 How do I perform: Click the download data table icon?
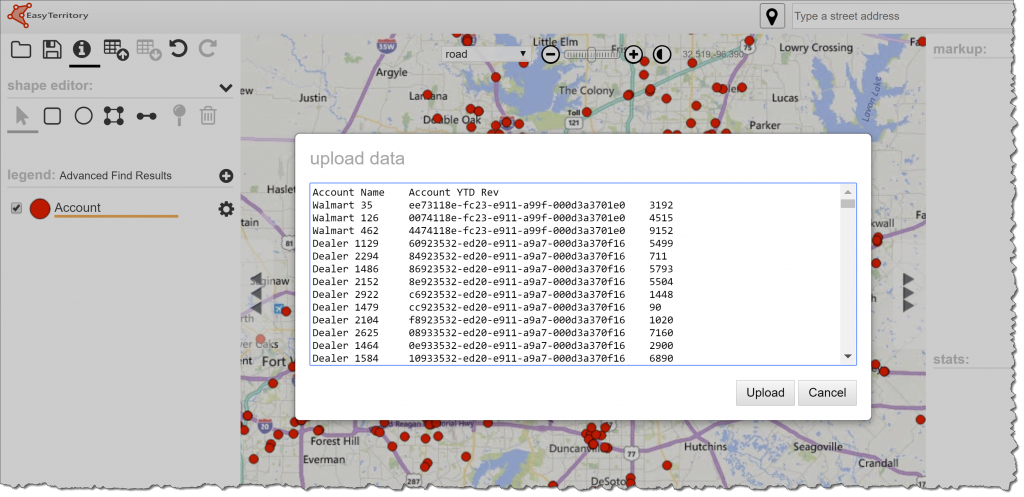tap(149, 50)
